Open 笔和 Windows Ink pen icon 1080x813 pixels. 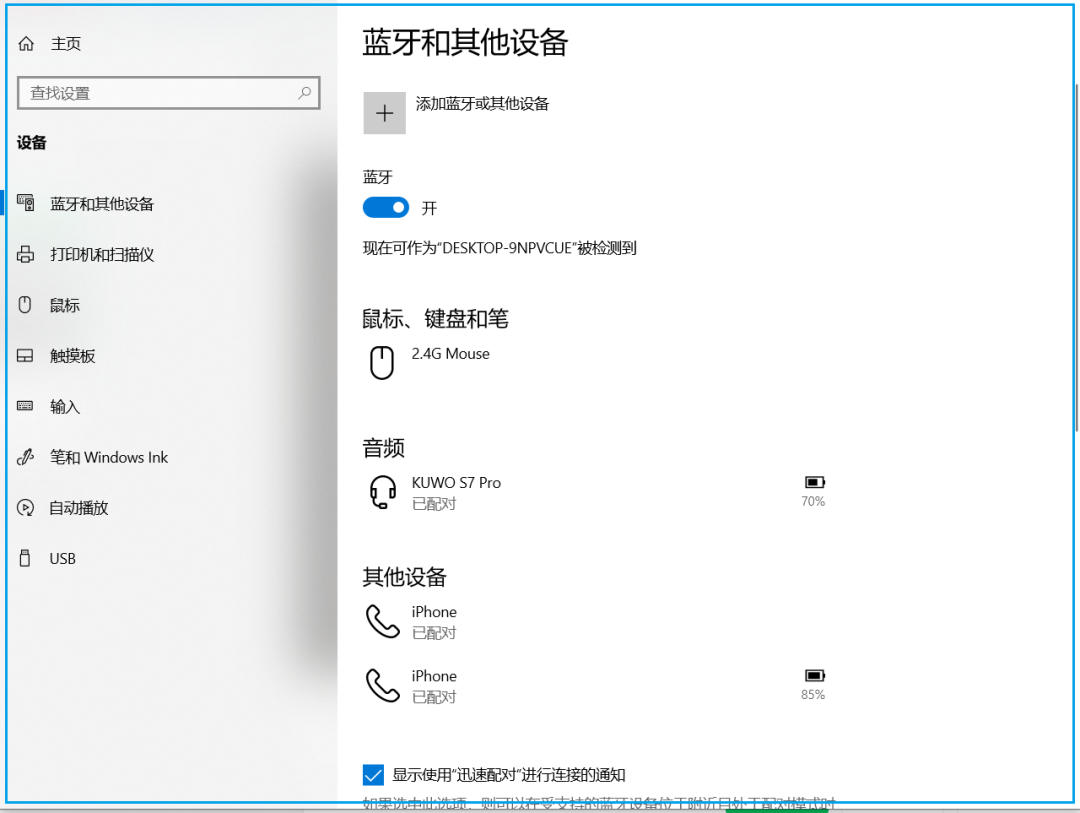tap(24, 457)
